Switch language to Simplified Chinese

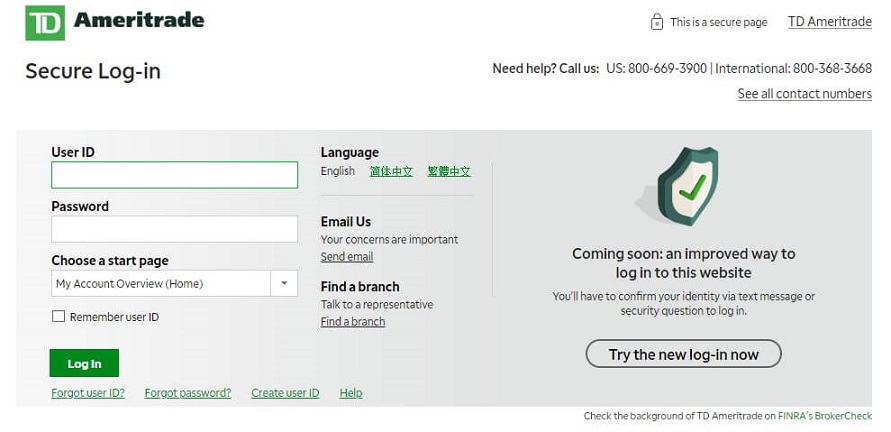click(x=391, y=171)
